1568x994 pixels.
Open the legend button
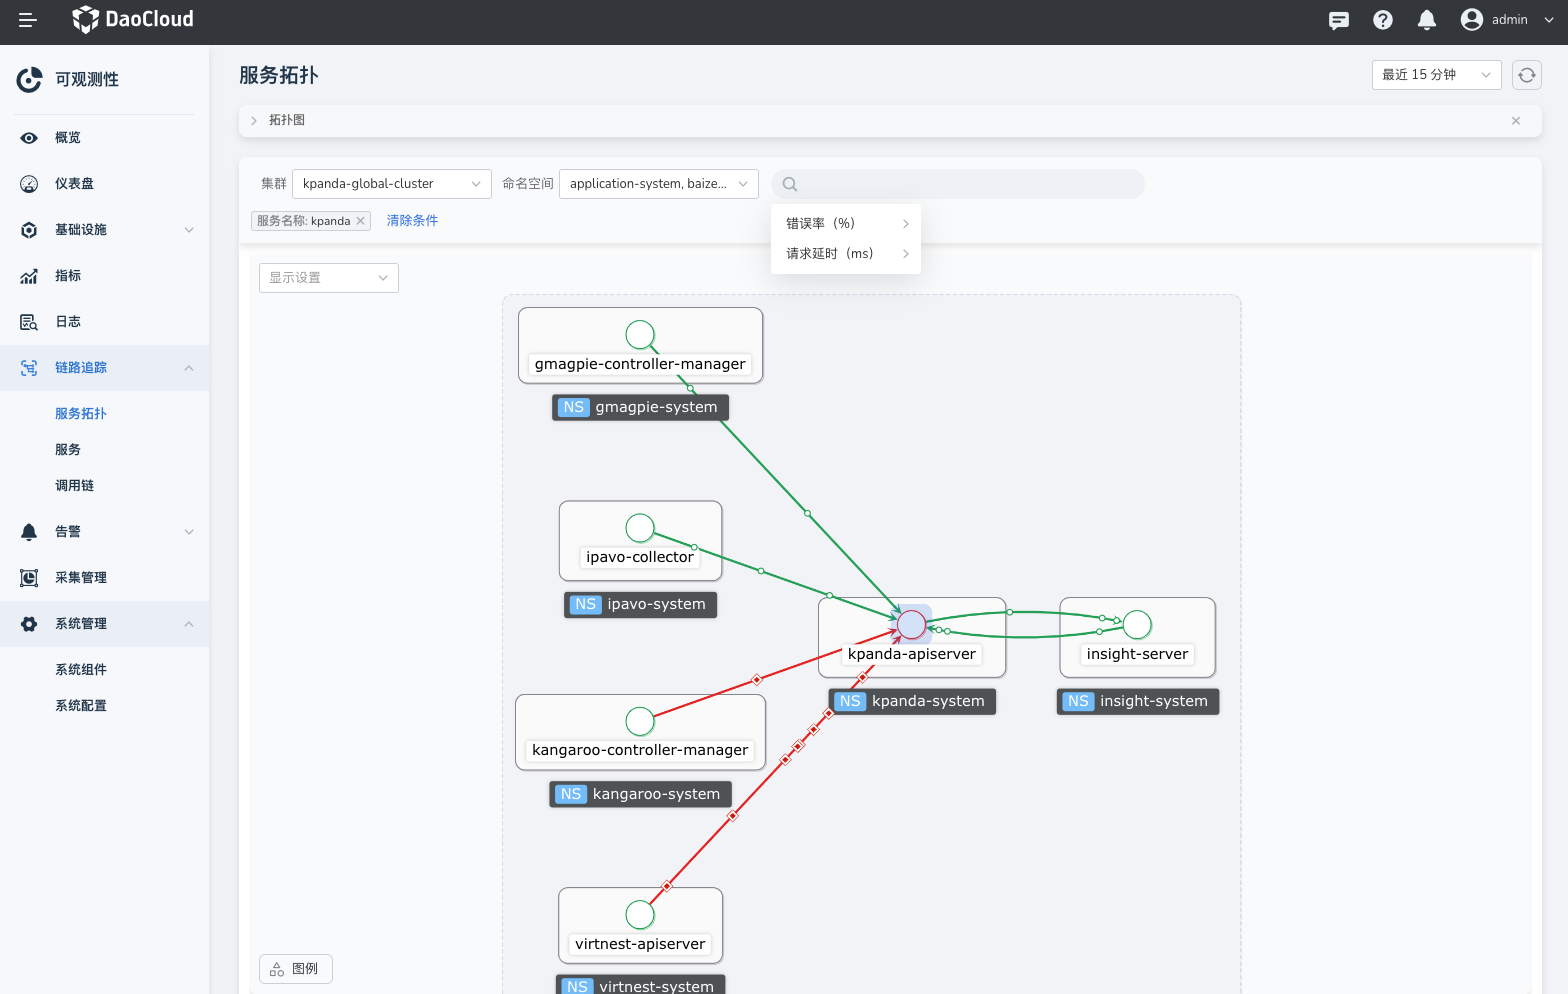coord(295,969)
